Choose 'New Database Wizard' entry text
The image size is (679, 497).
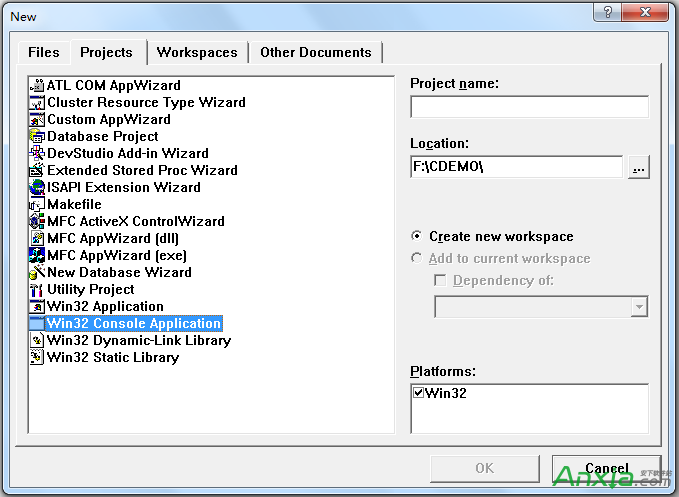tap(119, 272)
